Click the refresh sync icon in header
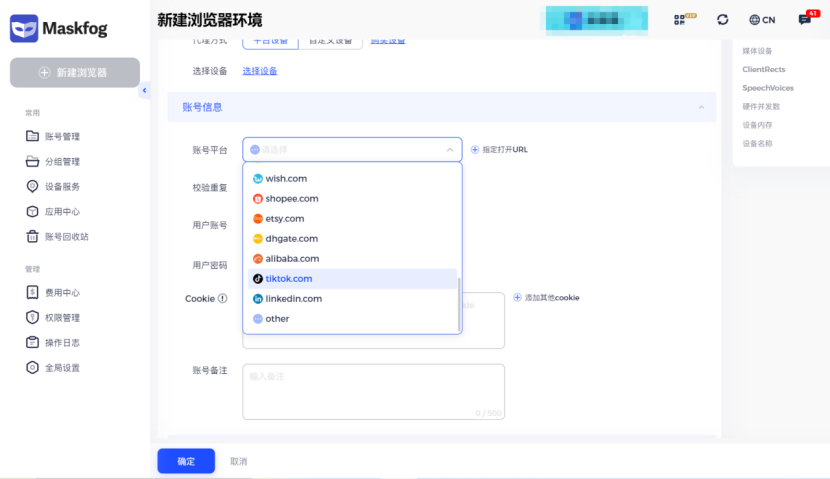 point(723,20)
